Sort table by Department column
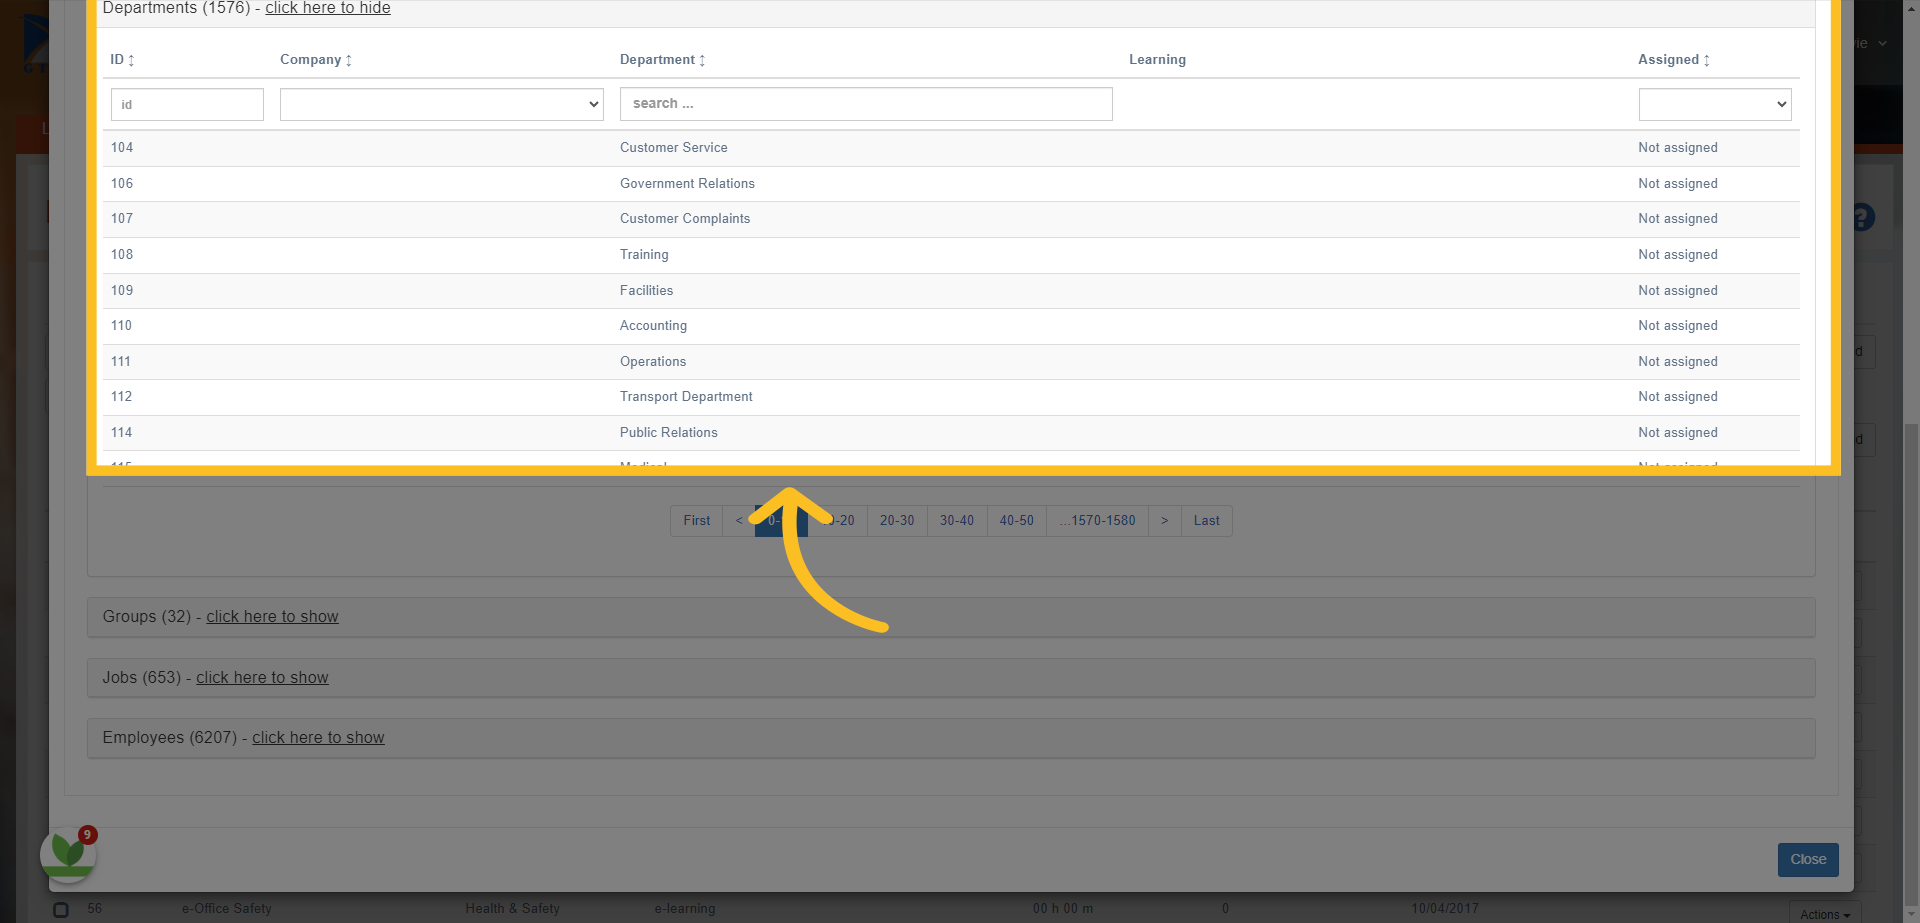Viewport: 1920px width, 923px height. (662, 60)
